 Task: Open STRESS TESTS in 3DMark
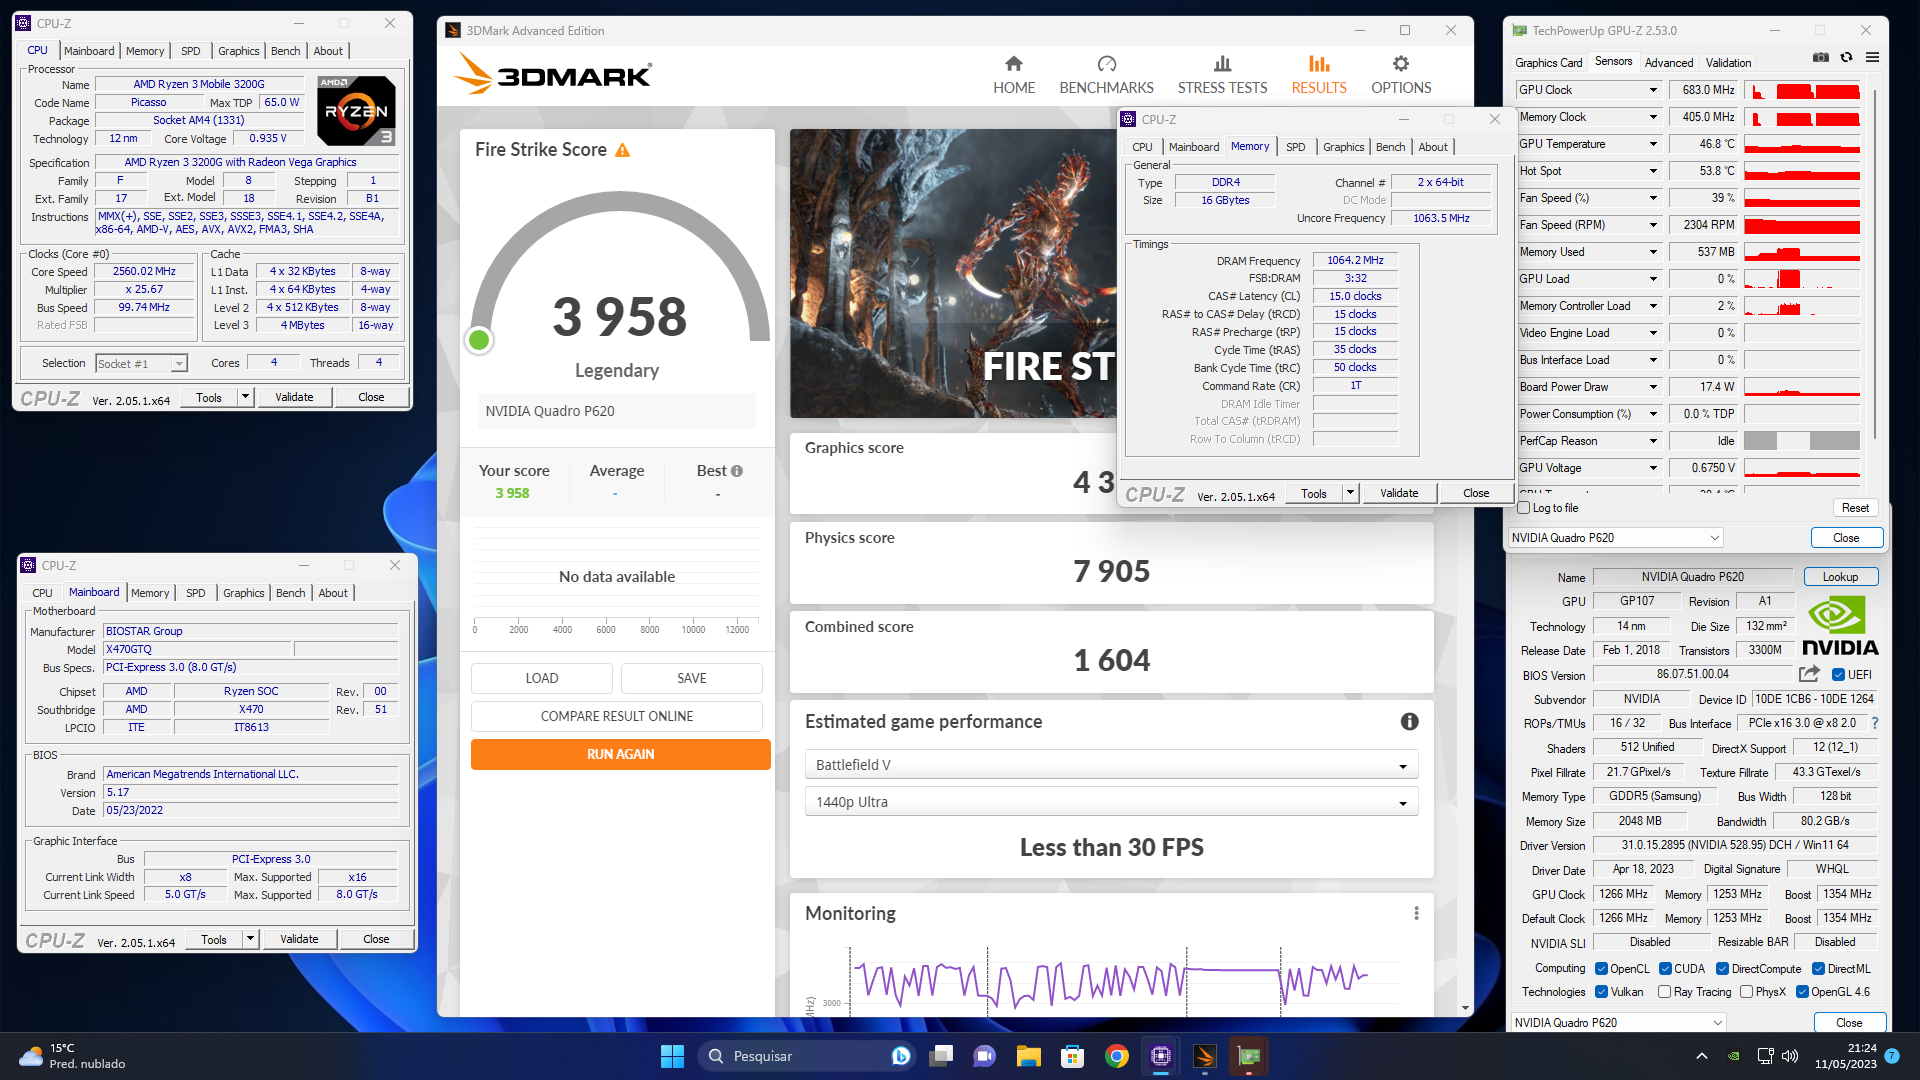1222,76
